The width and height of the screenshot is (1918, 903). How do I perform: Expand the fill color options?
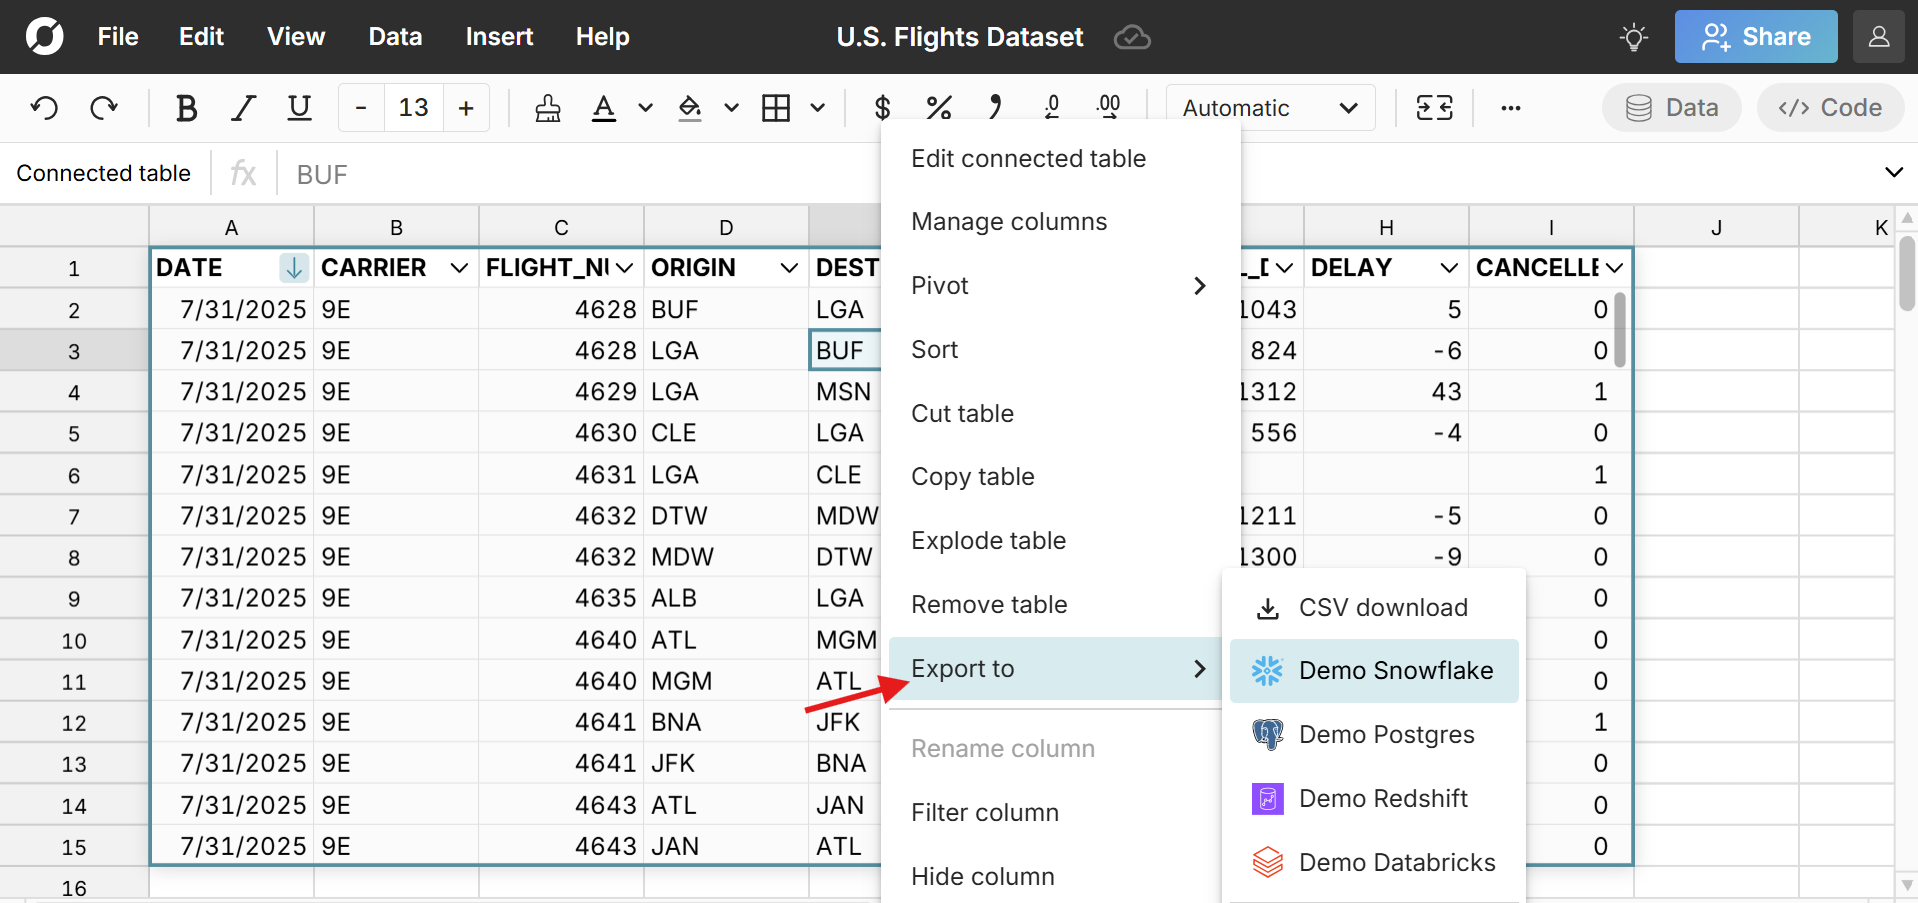pos(731,108)
